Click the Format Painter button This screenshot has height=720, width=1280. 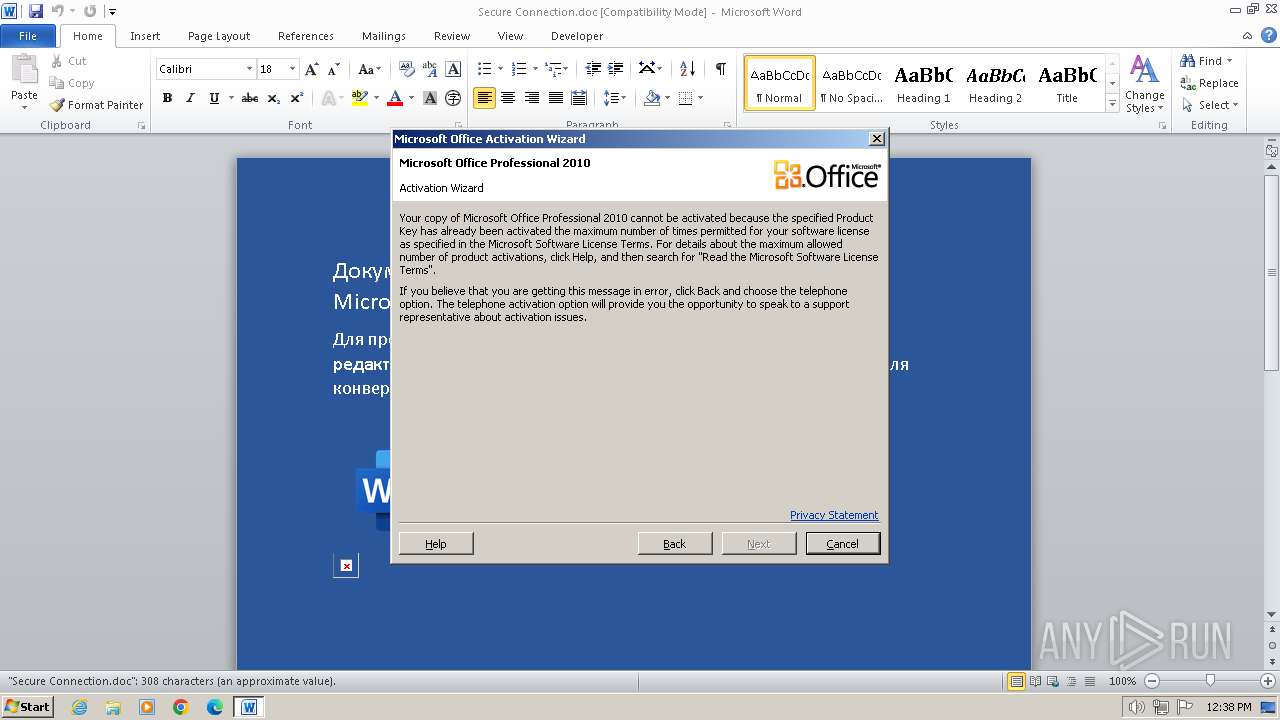(x=96, y=105)
